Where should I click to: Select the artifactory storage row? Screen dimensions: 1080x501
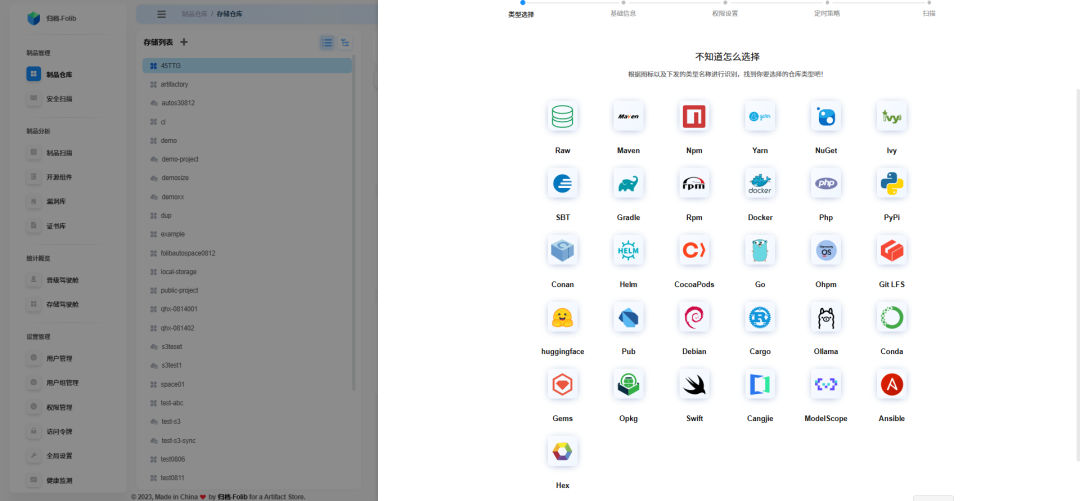tap(247, 84)
